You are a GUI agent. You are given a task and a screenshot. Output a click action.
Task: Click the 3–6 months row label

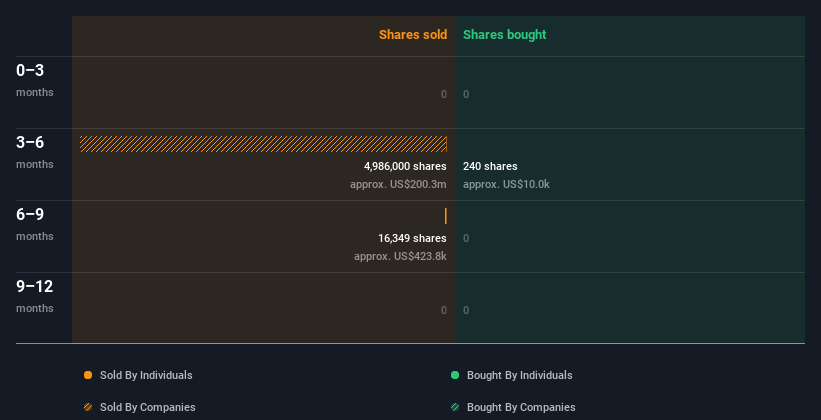click(x=35, y=152)
